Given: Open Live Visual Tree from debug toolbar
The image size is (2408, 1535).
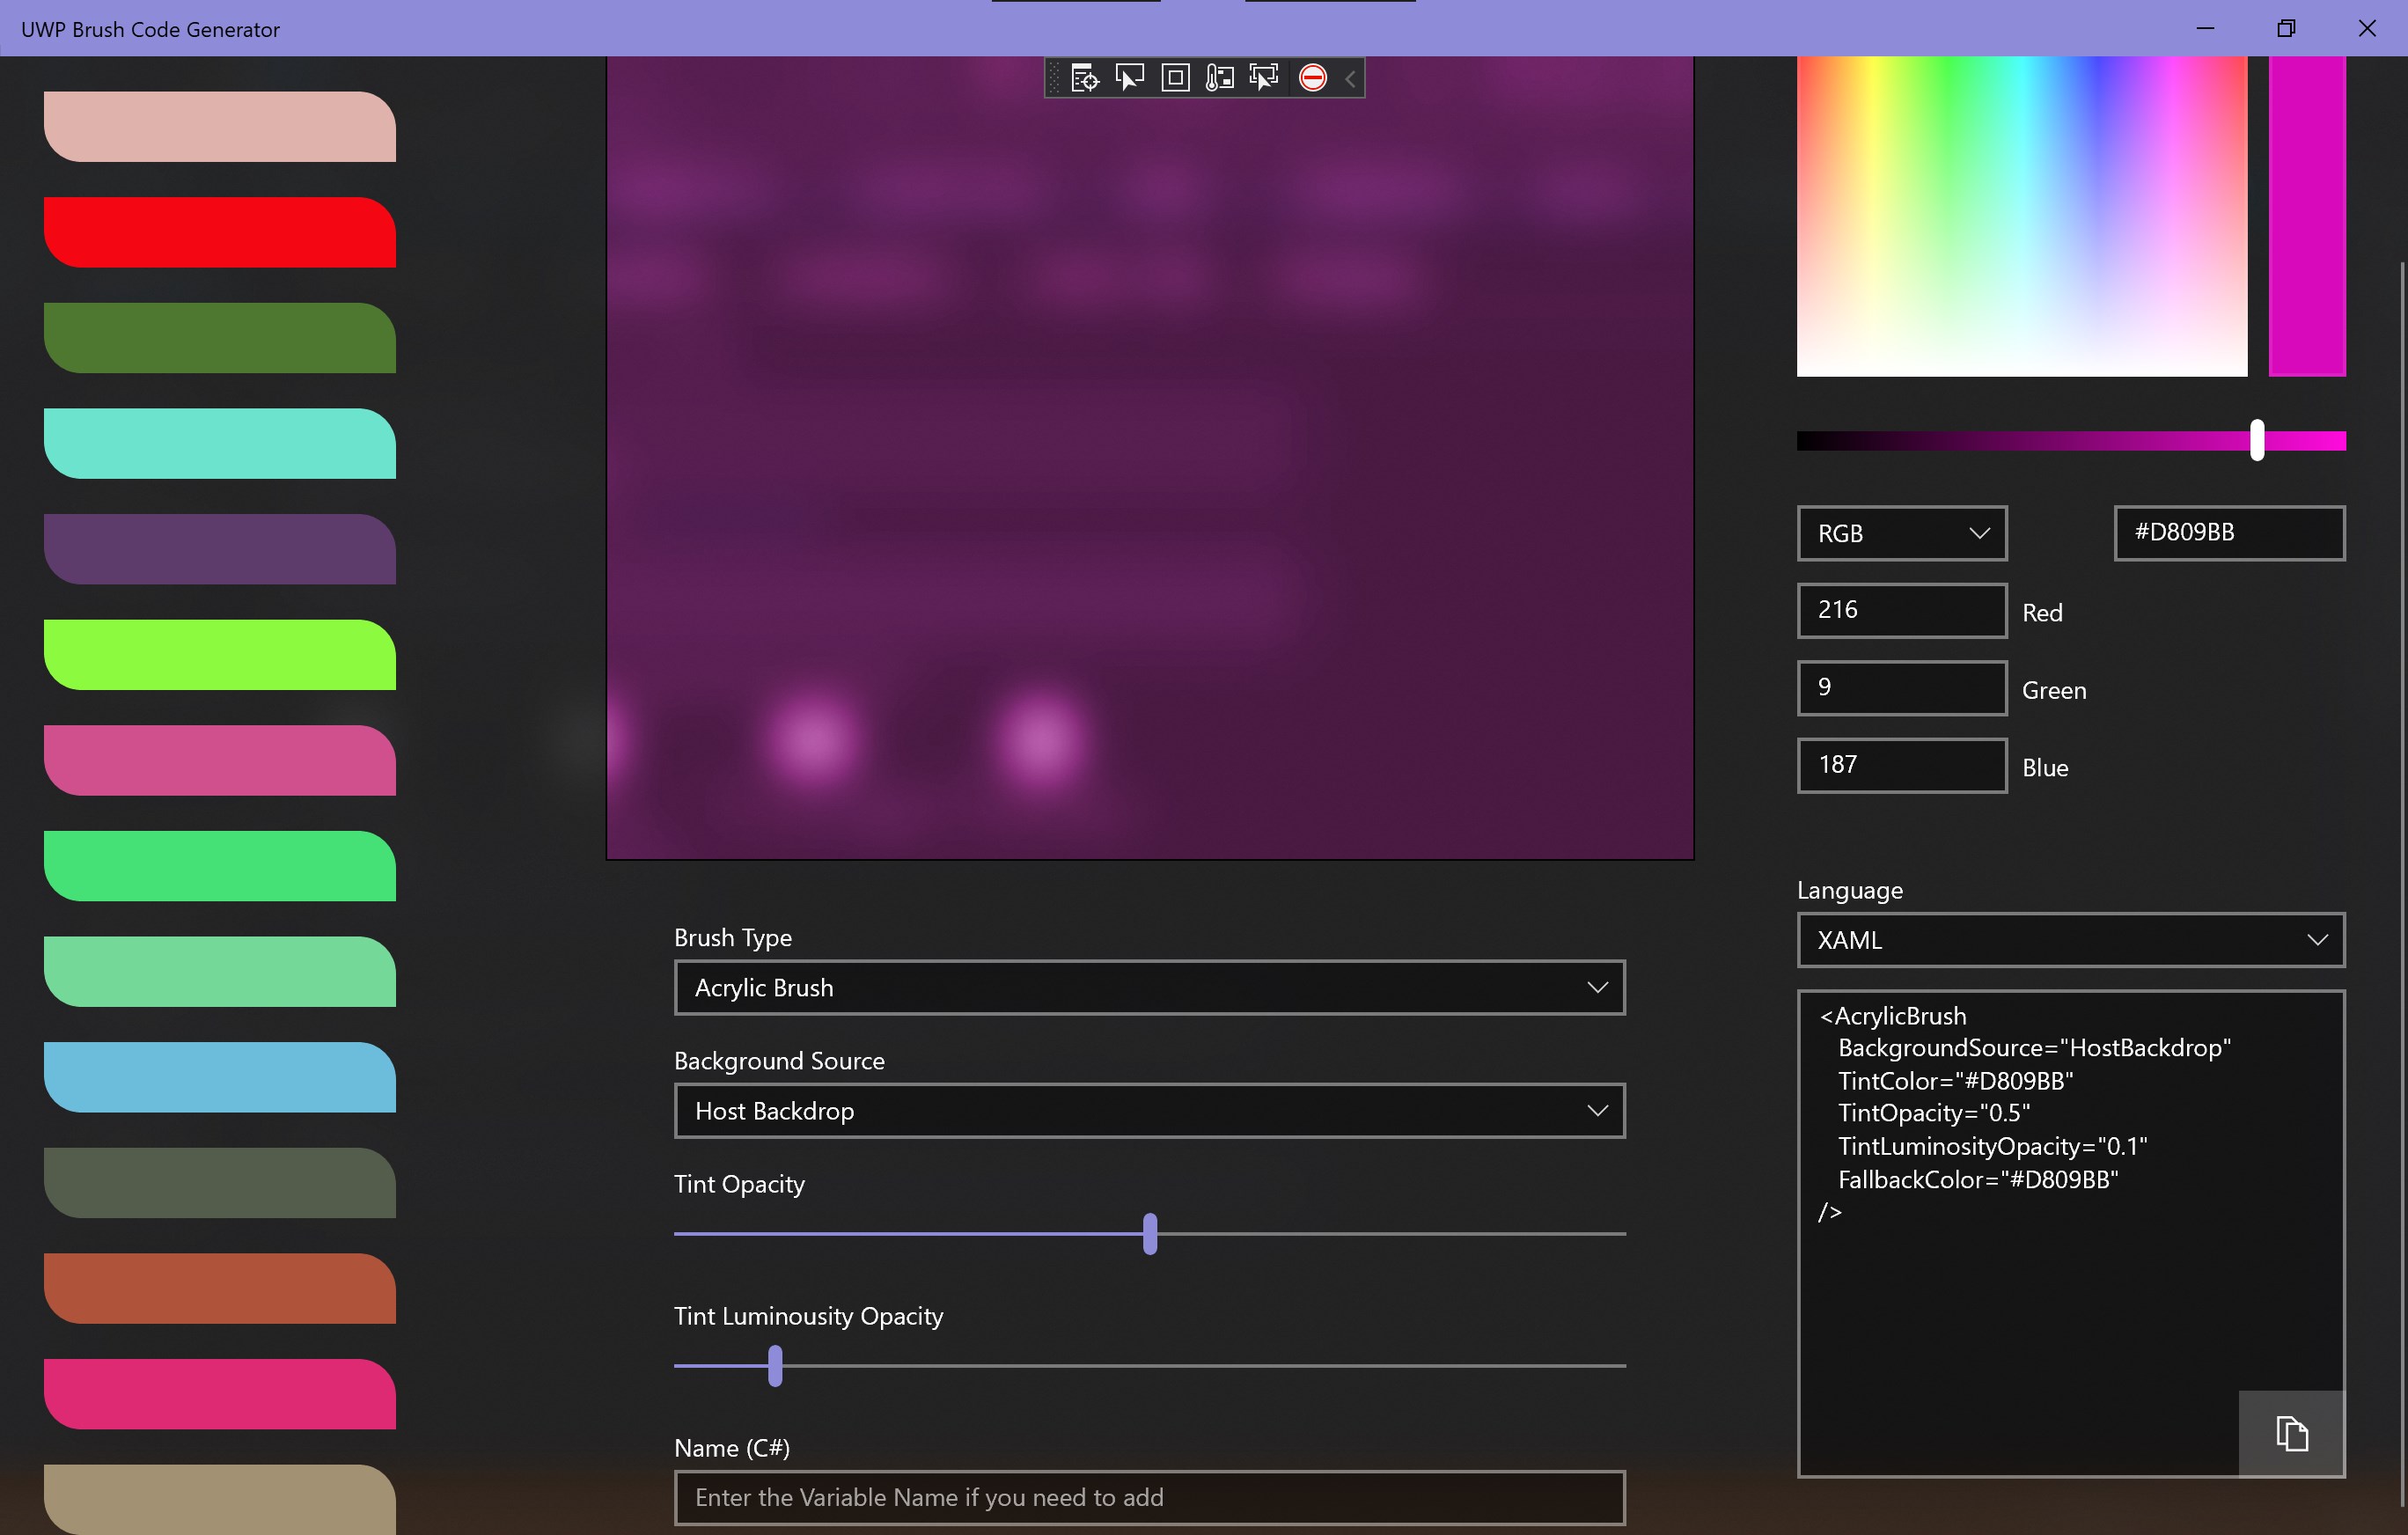Looking at the screenshot, I should [1084, 78].
